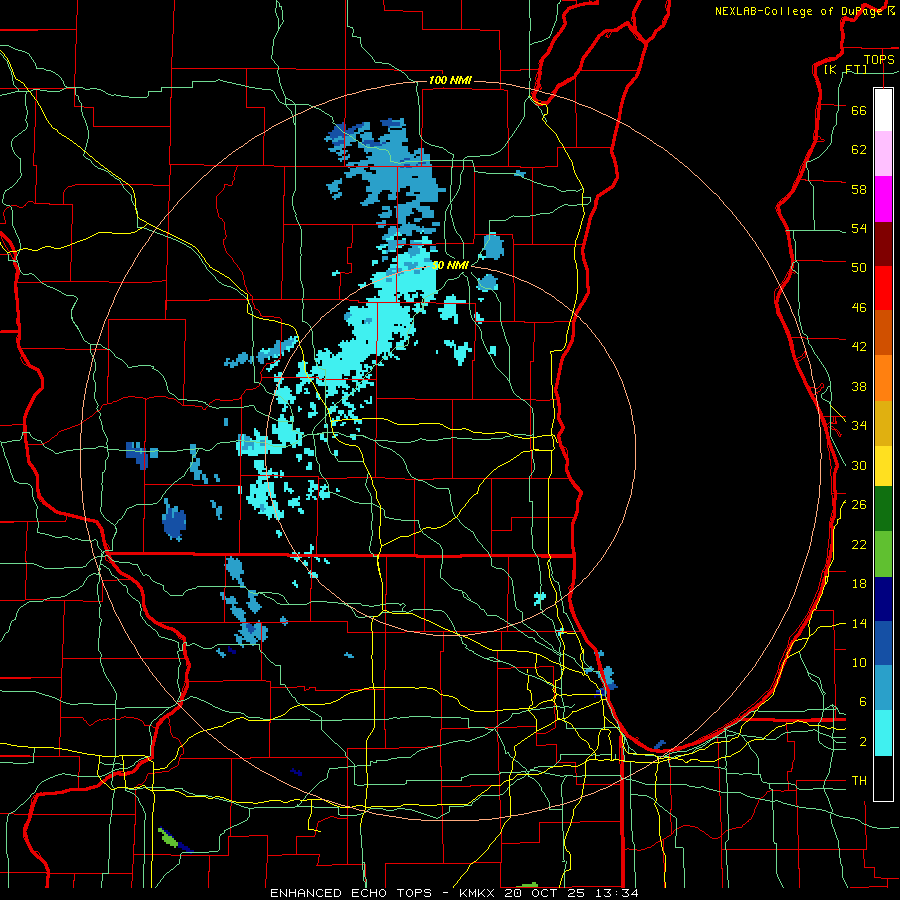The image size is (900, 900).
Task: Click the 54 legend value
Action: click(x=859, y=228)
